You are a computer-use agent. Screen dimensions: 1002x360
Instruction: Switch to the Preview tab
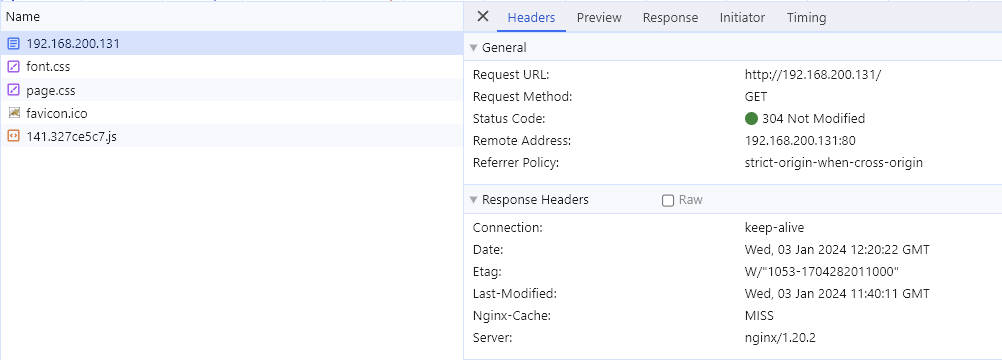tap(599, 17)
